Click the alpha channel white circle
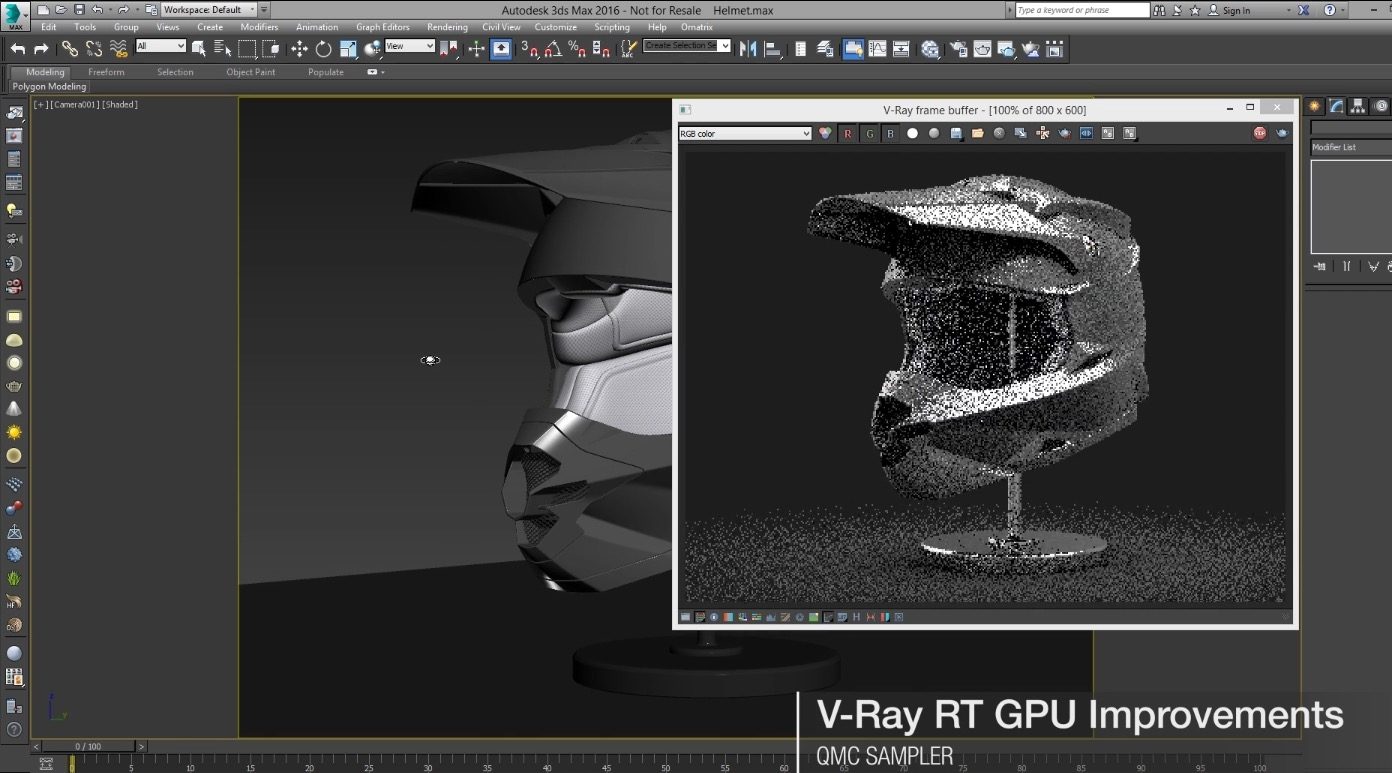Viewport: 1392px width, 773px height. click(x=912, y=133)
